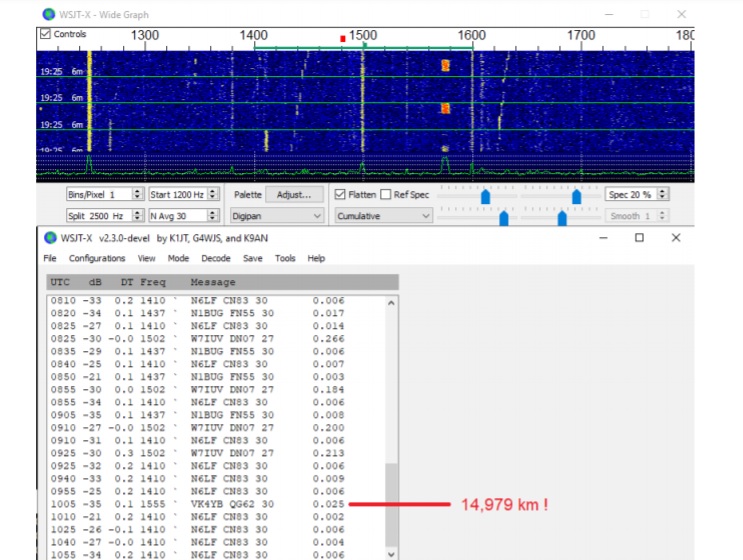Adjust the lower-right spectrum slider
The image size is (743, 560).
pyautogui.click(x=562, y=218)
